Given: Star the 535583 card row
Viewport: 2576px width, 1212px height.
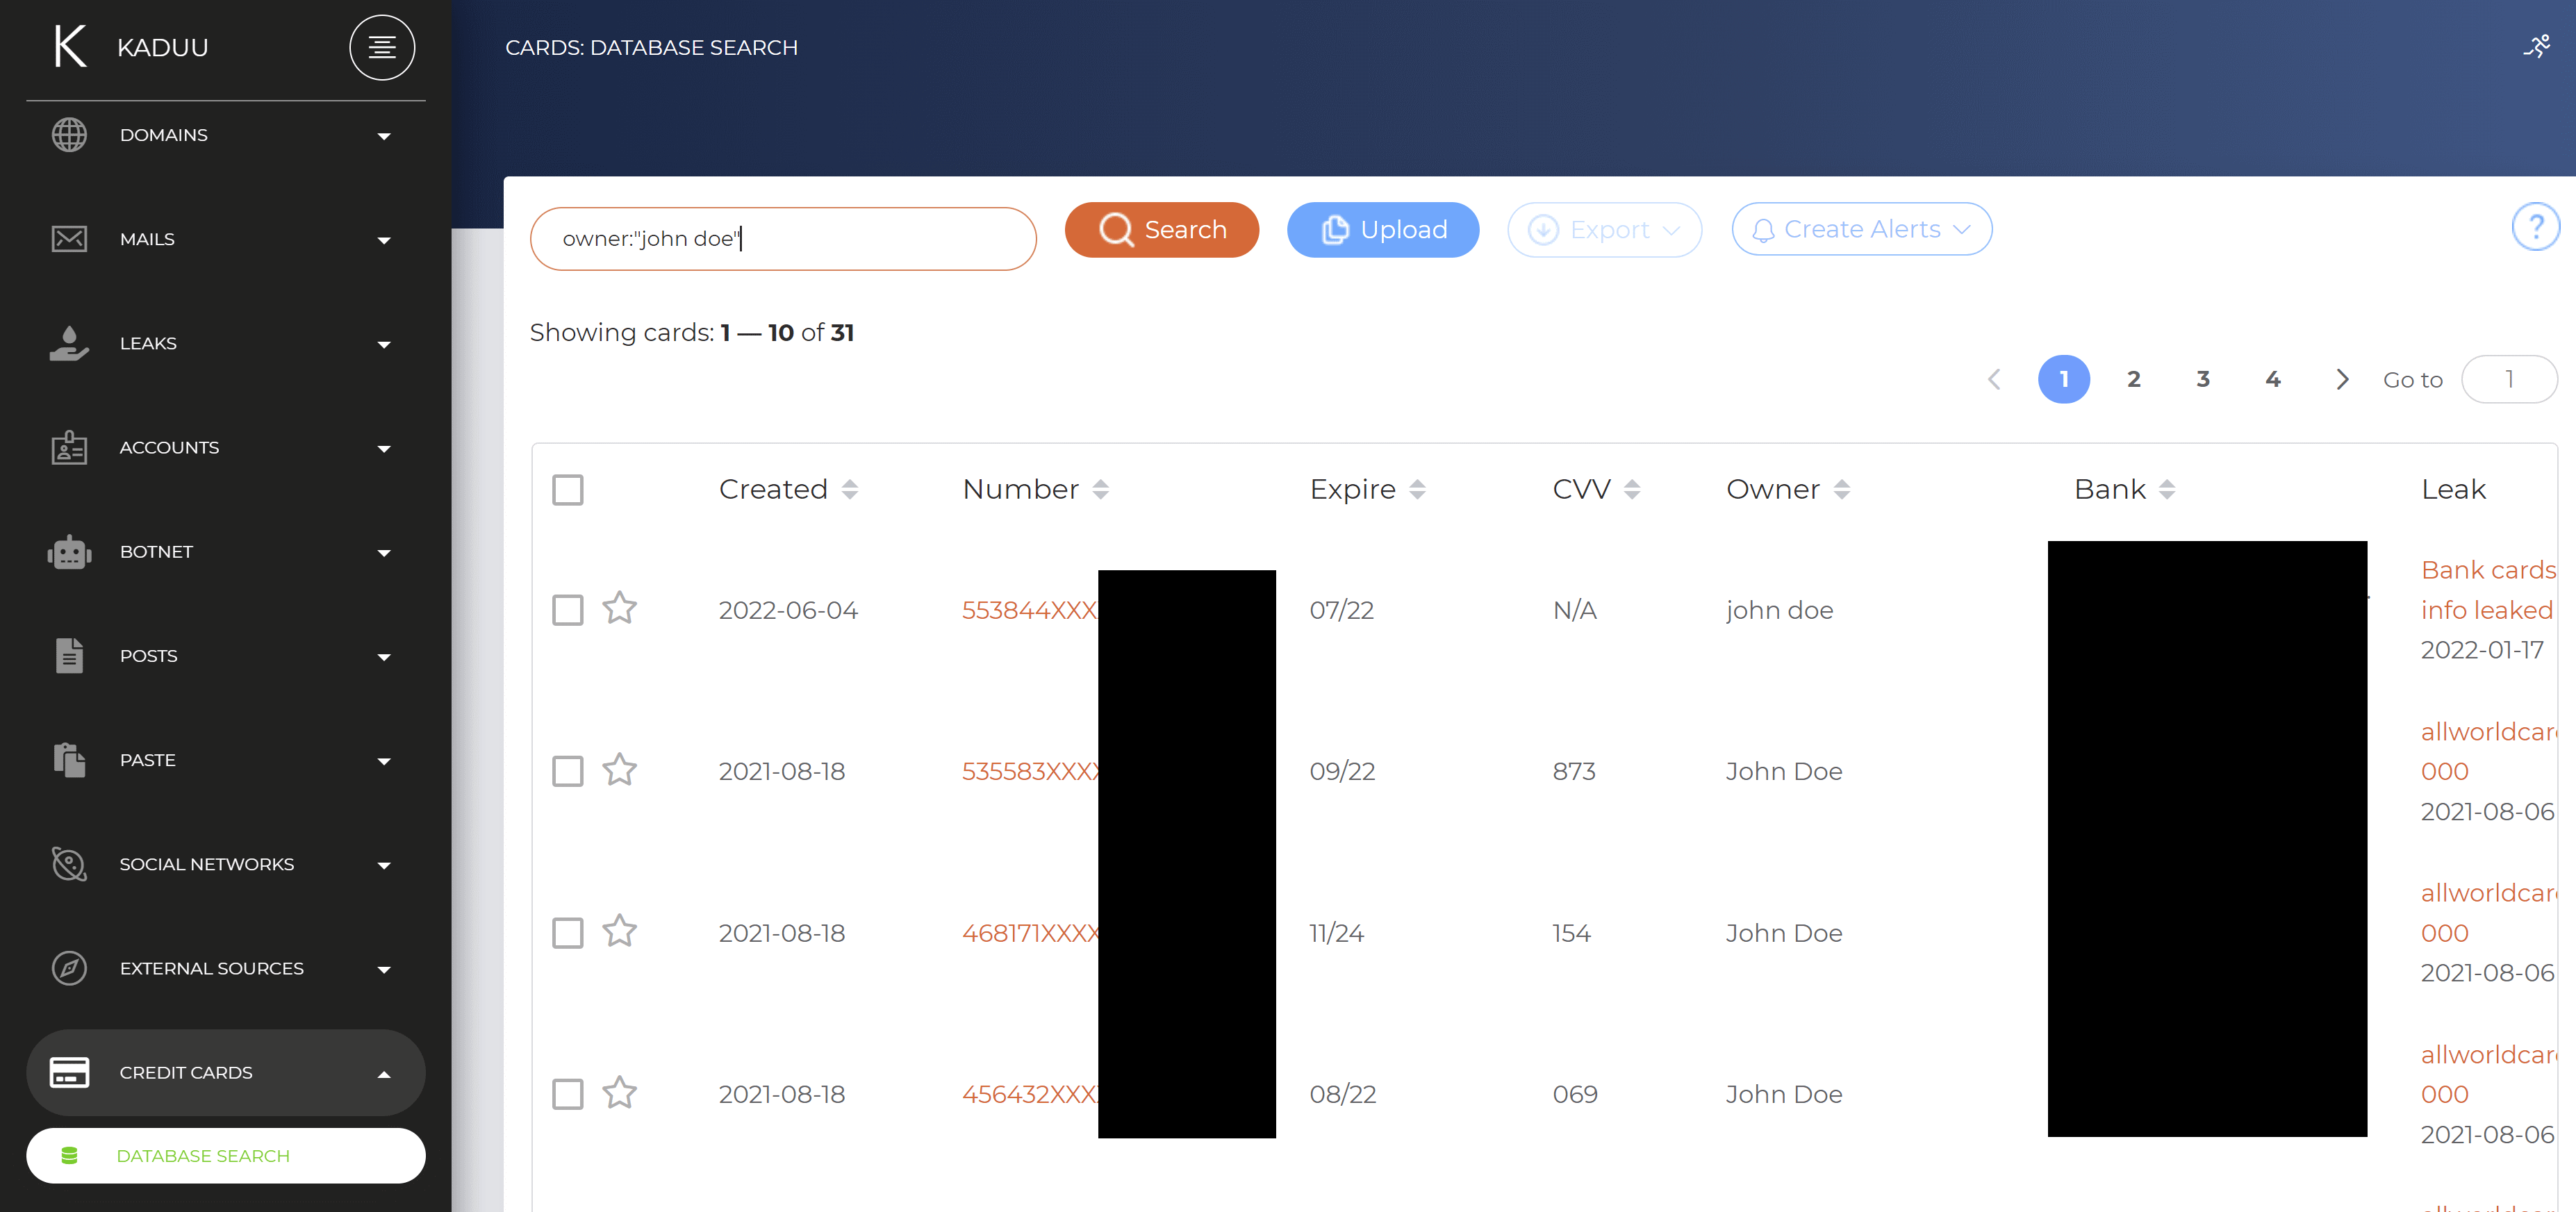Looking at the screenshot, I should pyautogui.click(x=619, y=769).
